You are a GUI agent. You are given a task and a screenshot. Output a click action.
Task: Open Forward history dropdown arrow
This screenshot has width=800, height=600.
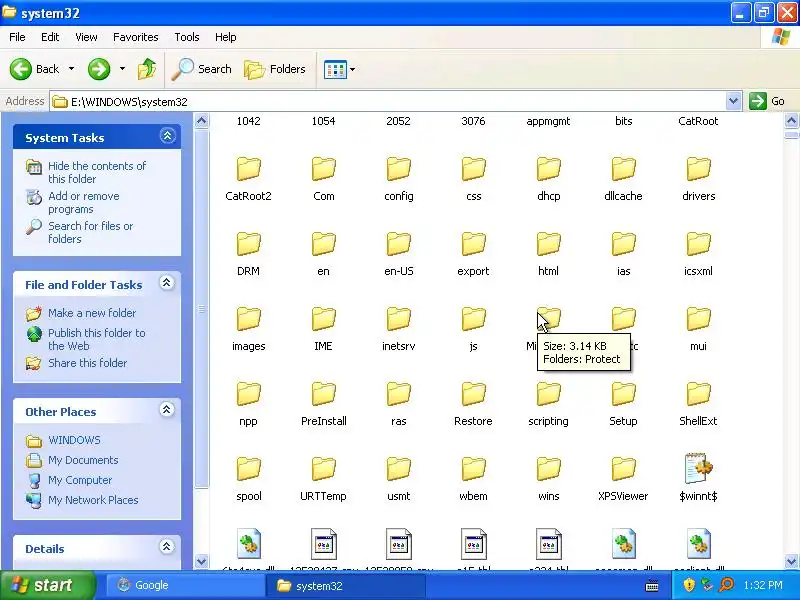click(x=122, y=69)
